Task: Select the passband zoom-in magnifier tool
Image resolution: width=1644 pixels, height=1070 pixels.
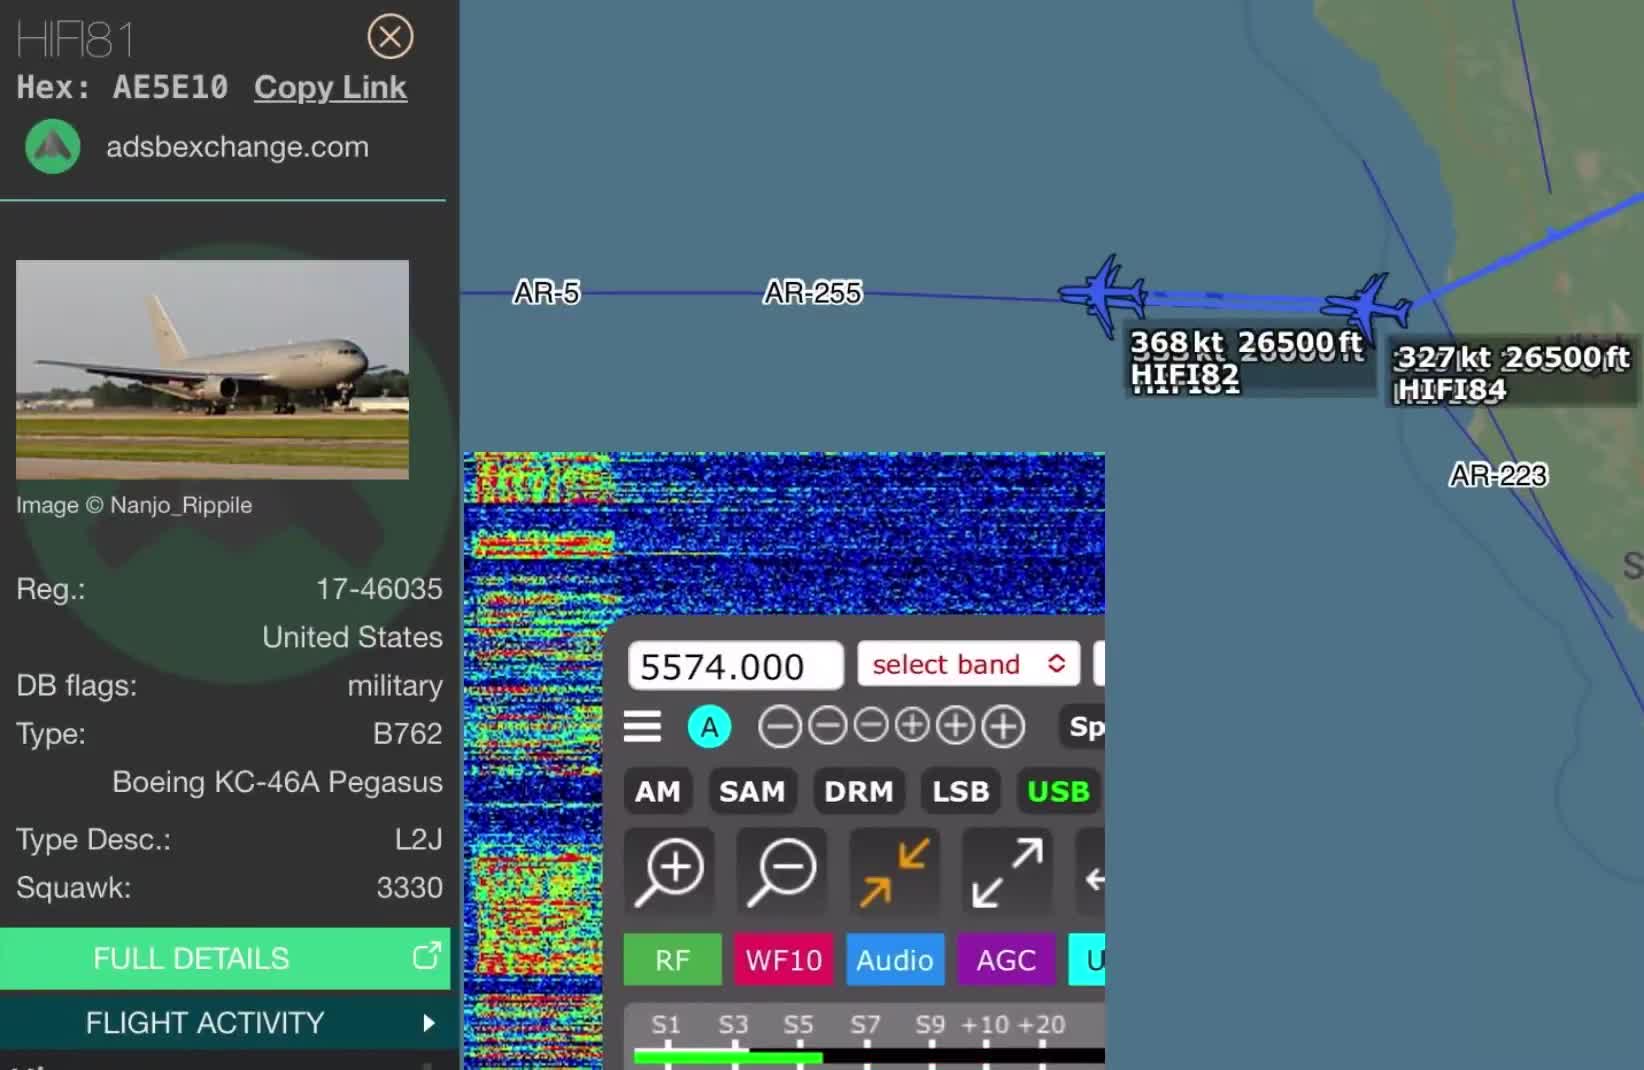Action: click(x=669, y=872)
